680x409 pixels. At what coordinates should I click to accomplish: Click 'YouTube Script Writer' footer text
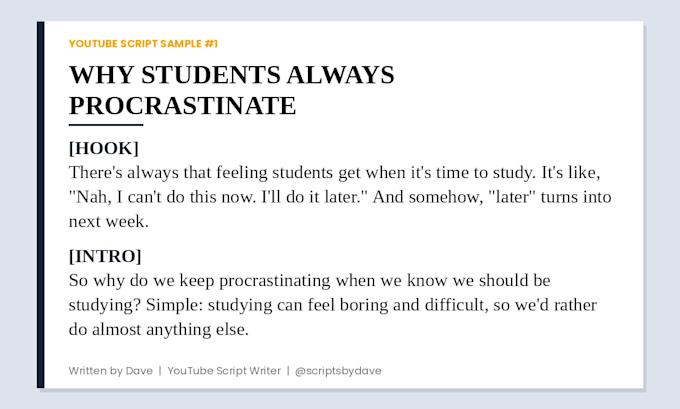point(224,371)
